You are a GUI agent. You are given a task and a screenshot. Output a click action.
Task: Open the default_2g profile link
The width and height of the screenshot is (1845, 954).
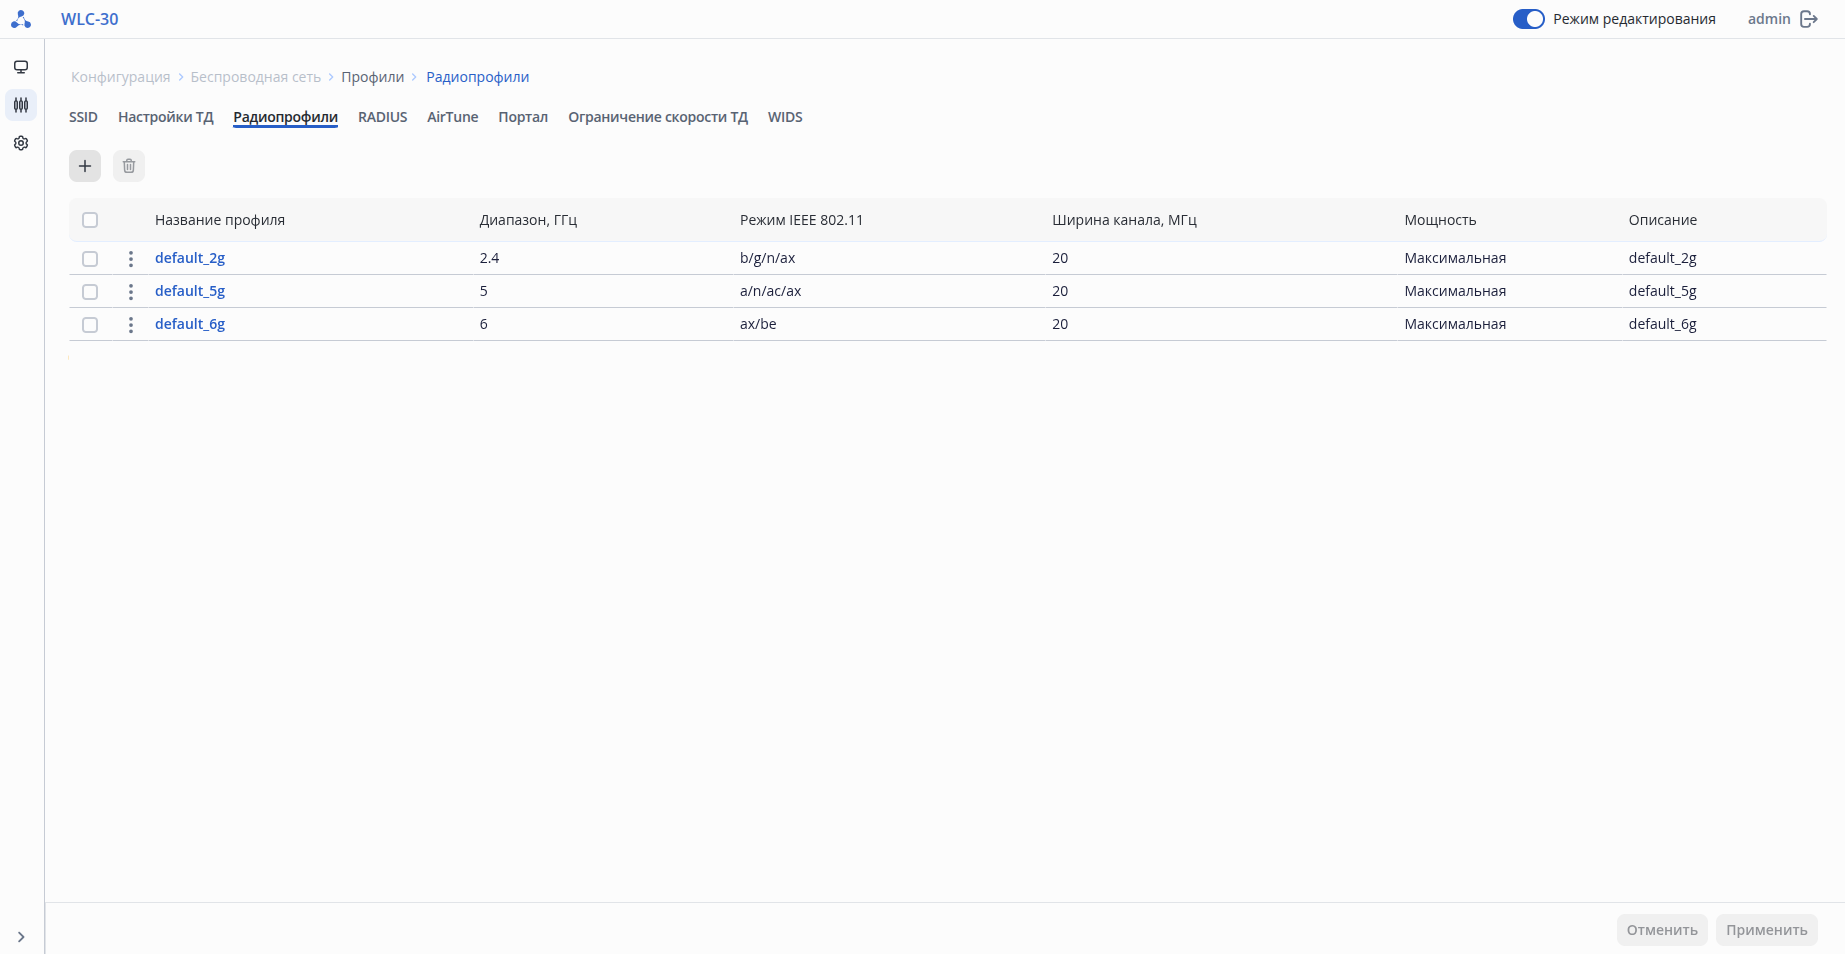click(190, 258)
